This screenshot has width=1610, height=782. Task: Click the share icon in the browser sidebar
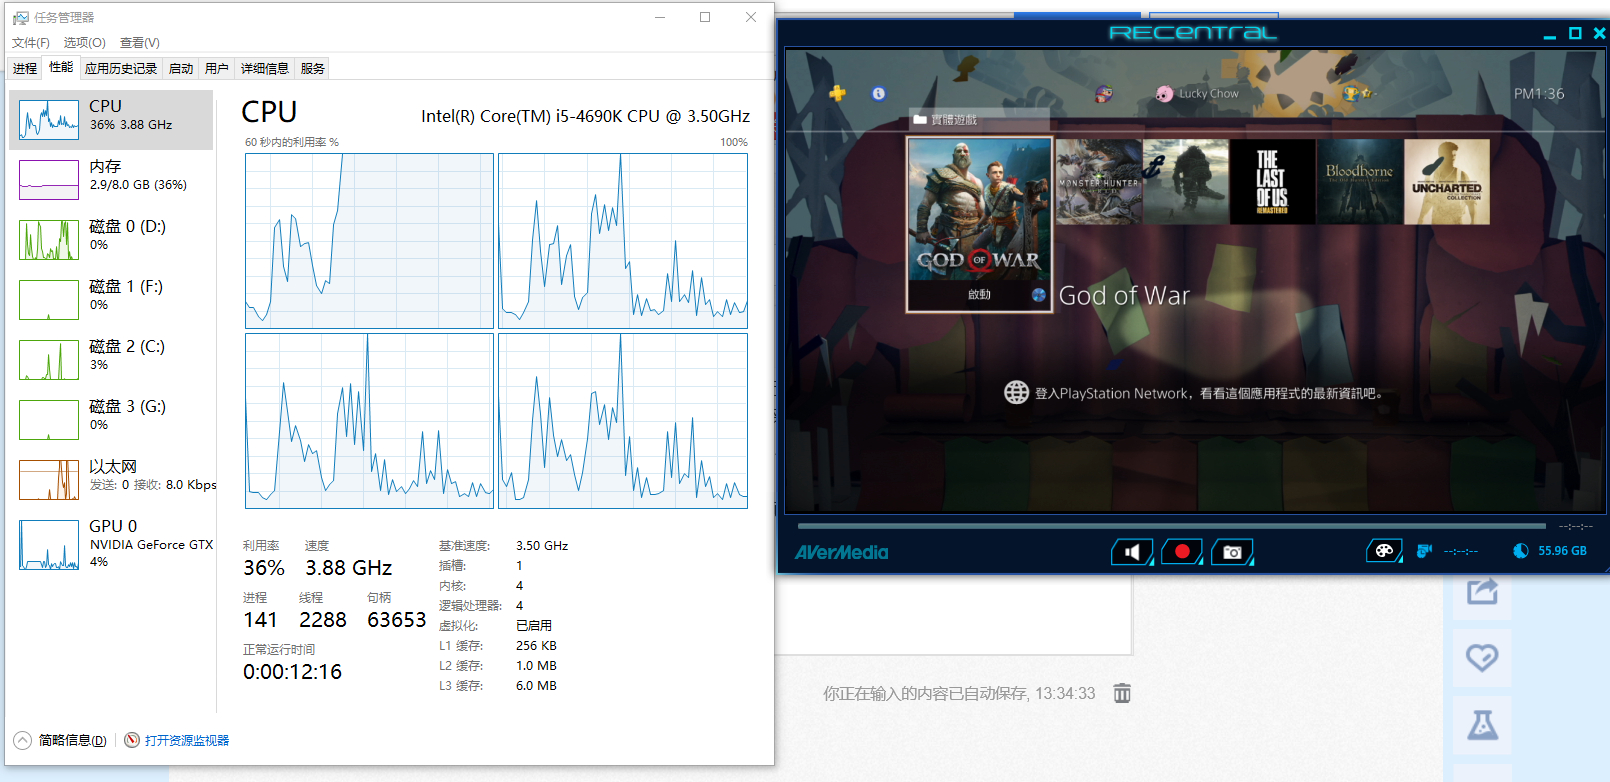click(1482, 591)
